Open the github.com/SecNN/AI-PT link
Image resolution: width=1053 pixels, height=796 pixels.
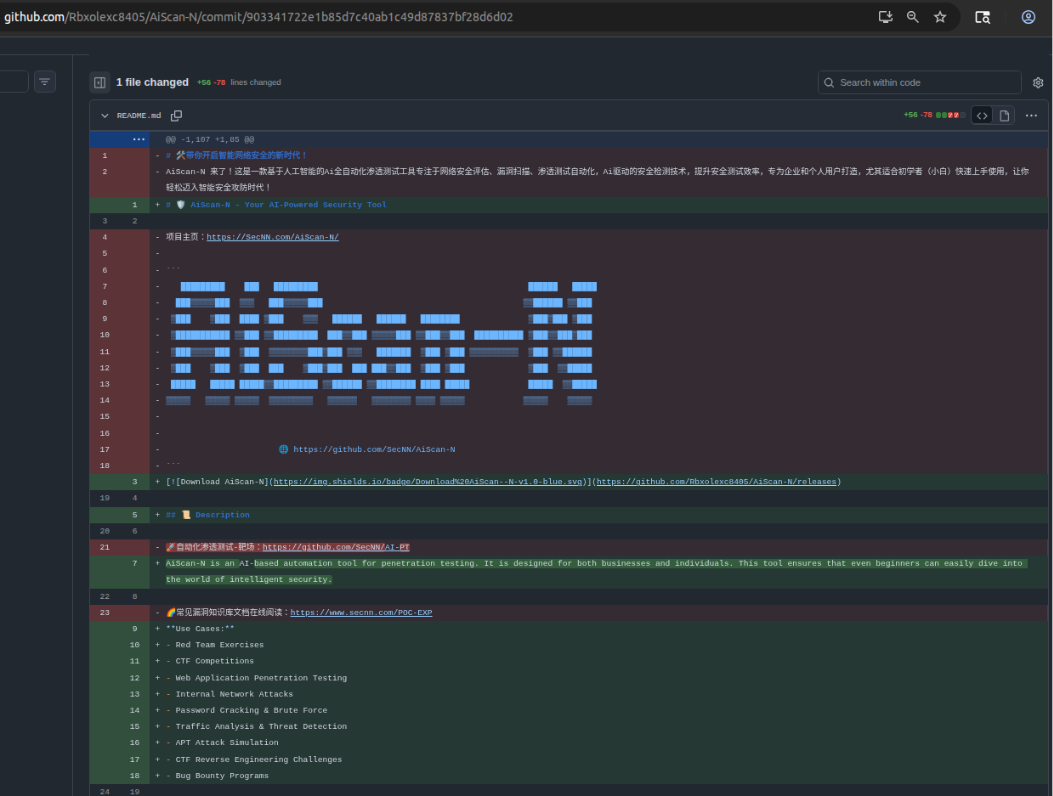(x=335, y=547)
